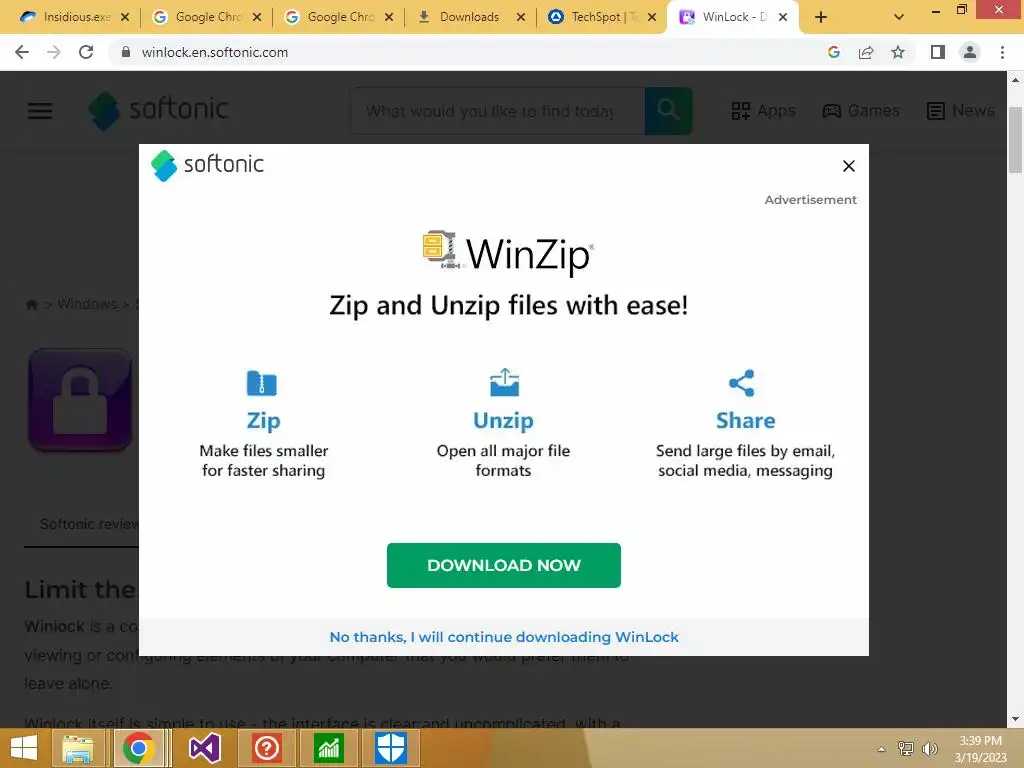Open a new browser tab
The image size is (1024, 768).
tap(821, 17)
